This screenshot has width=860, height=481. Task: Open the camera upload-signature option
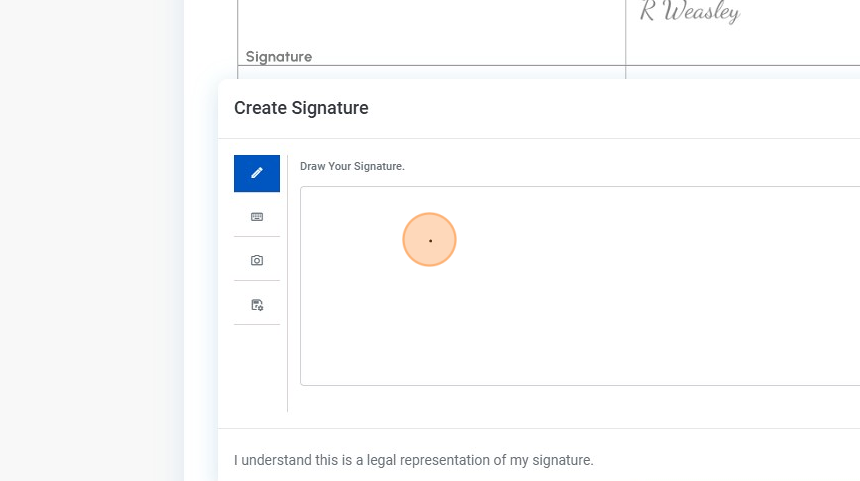click(x=257, y=261)
